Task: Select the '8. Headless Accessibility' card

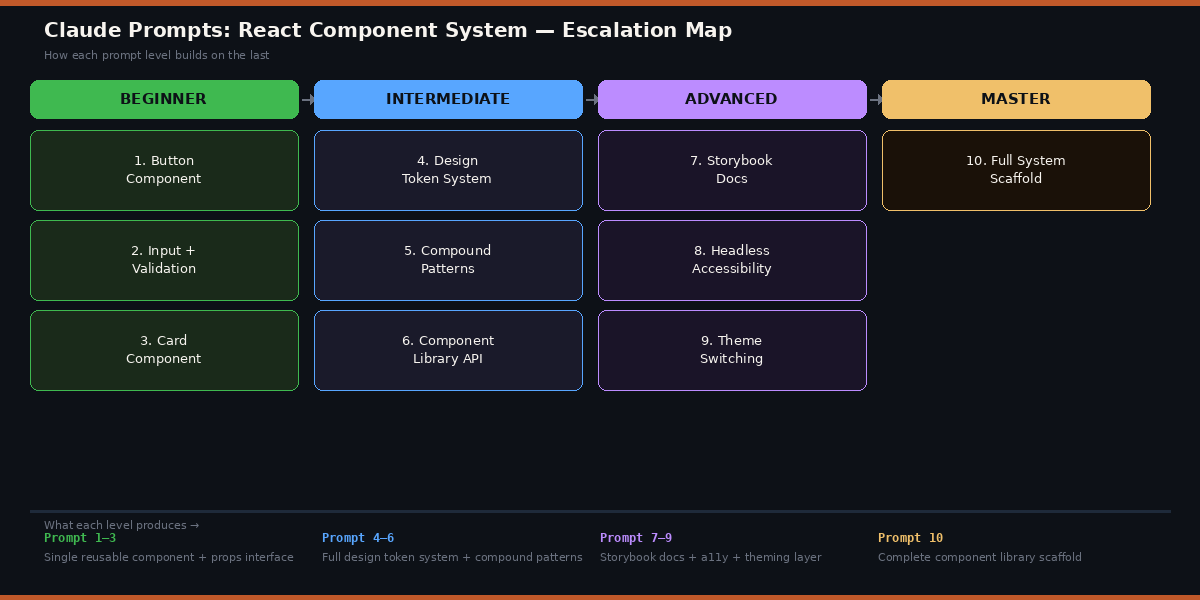Action: [732, 260]
